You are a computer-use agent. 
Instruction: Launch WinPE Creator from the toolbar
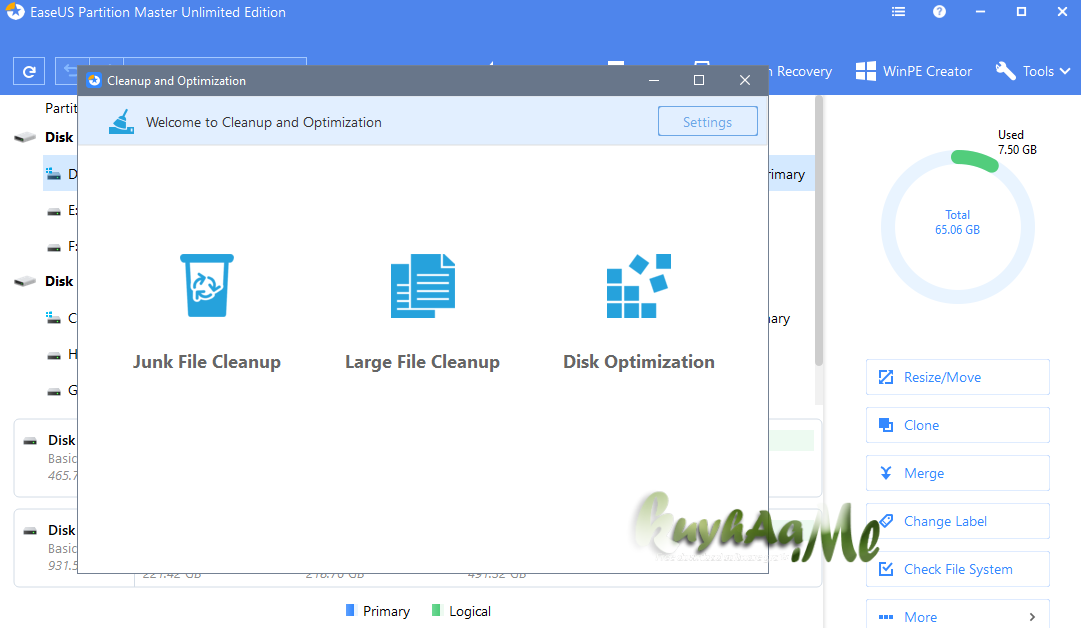point(913,71)
